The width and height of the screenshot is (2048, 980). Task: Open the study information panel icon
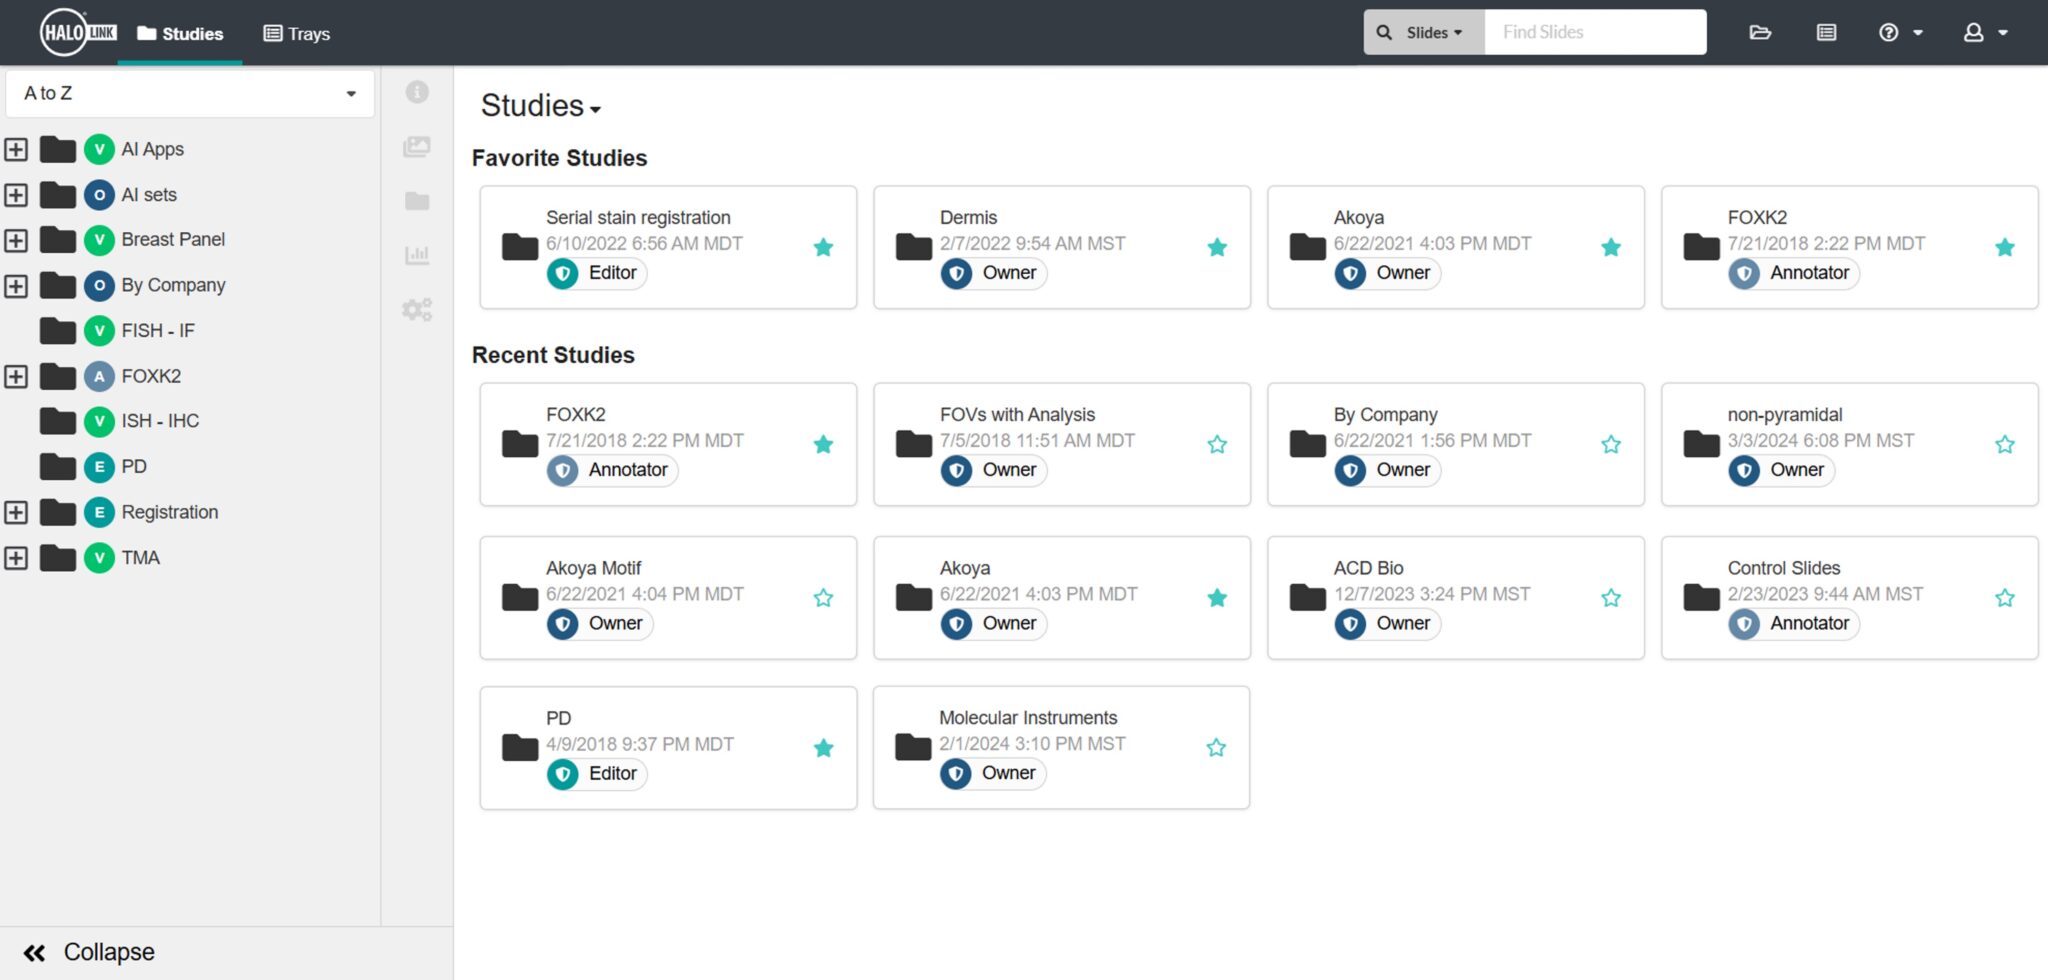[417, 91]
